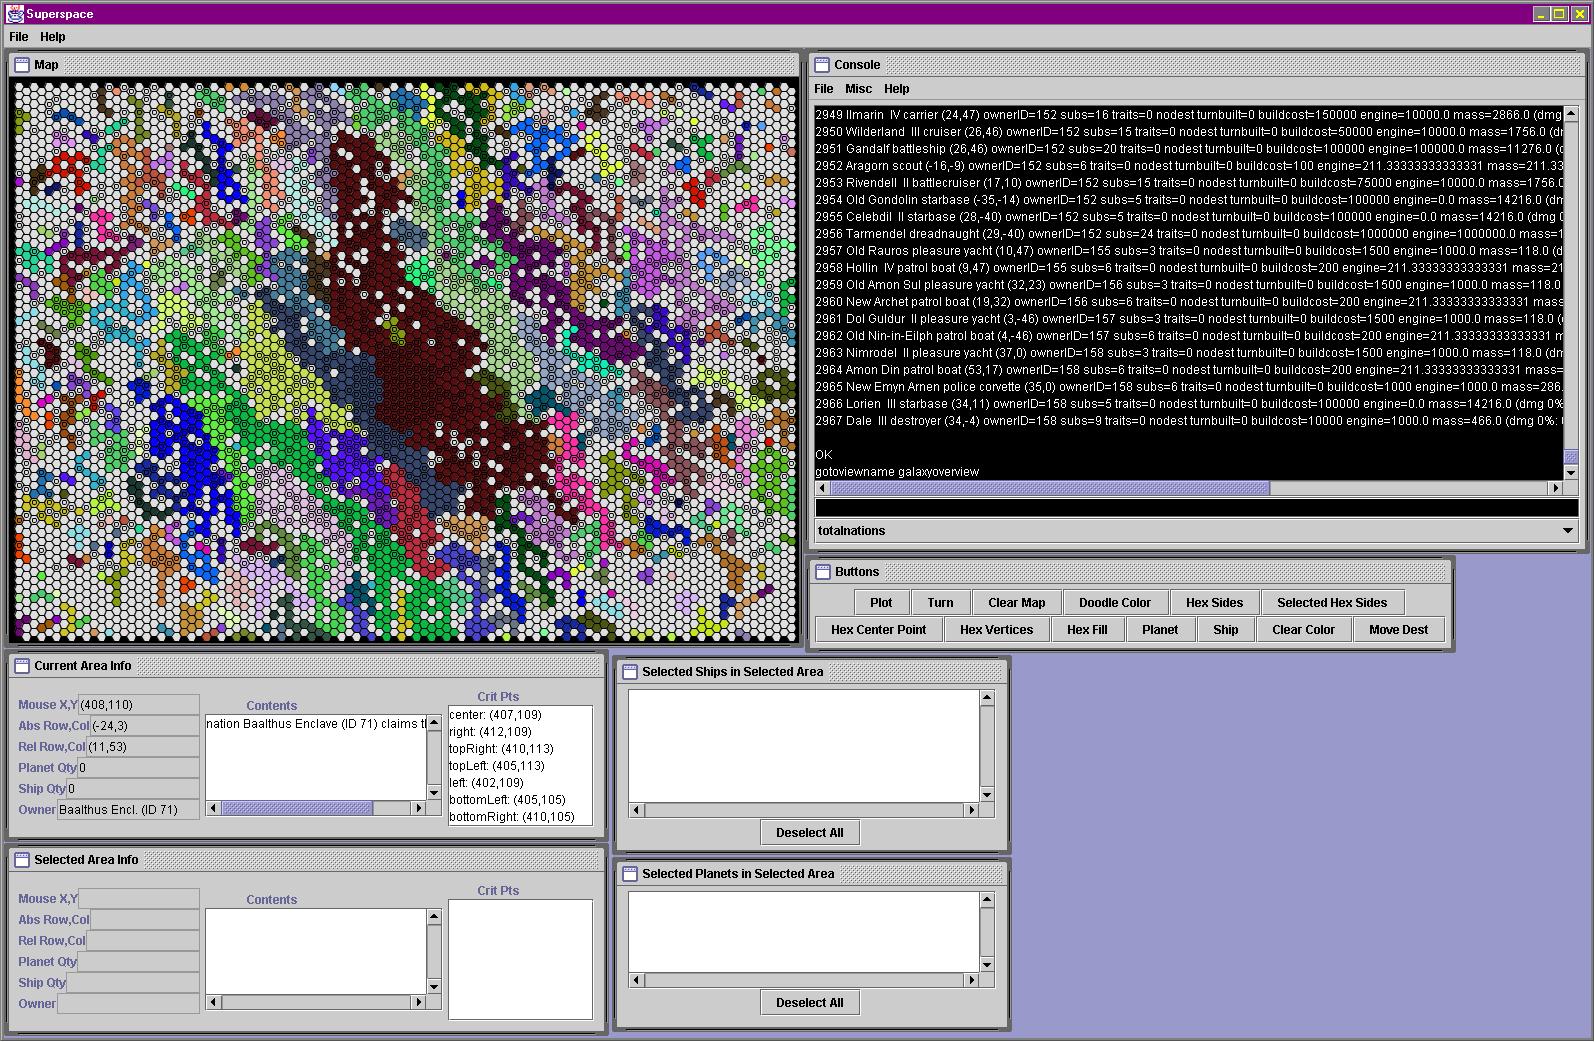Click the Buttons panel window icon
This screenshot has height=1042, width=1595.
pos(823,572)
